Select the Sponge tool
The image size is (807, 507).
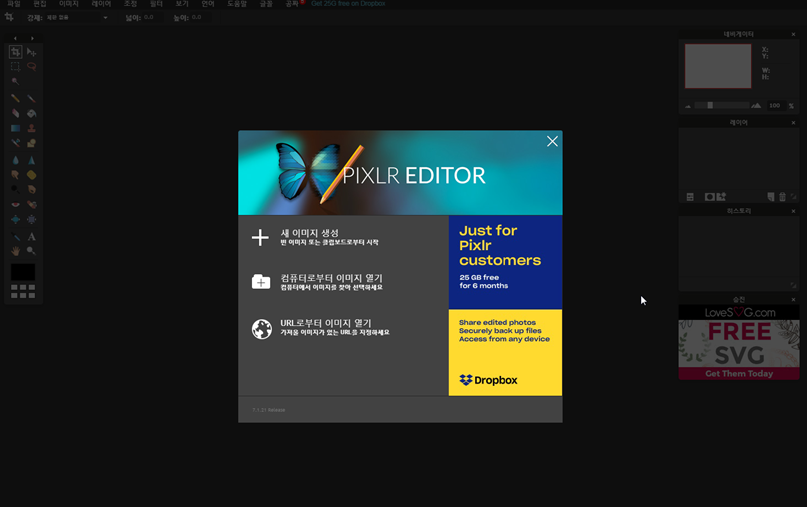click(31, 175)
